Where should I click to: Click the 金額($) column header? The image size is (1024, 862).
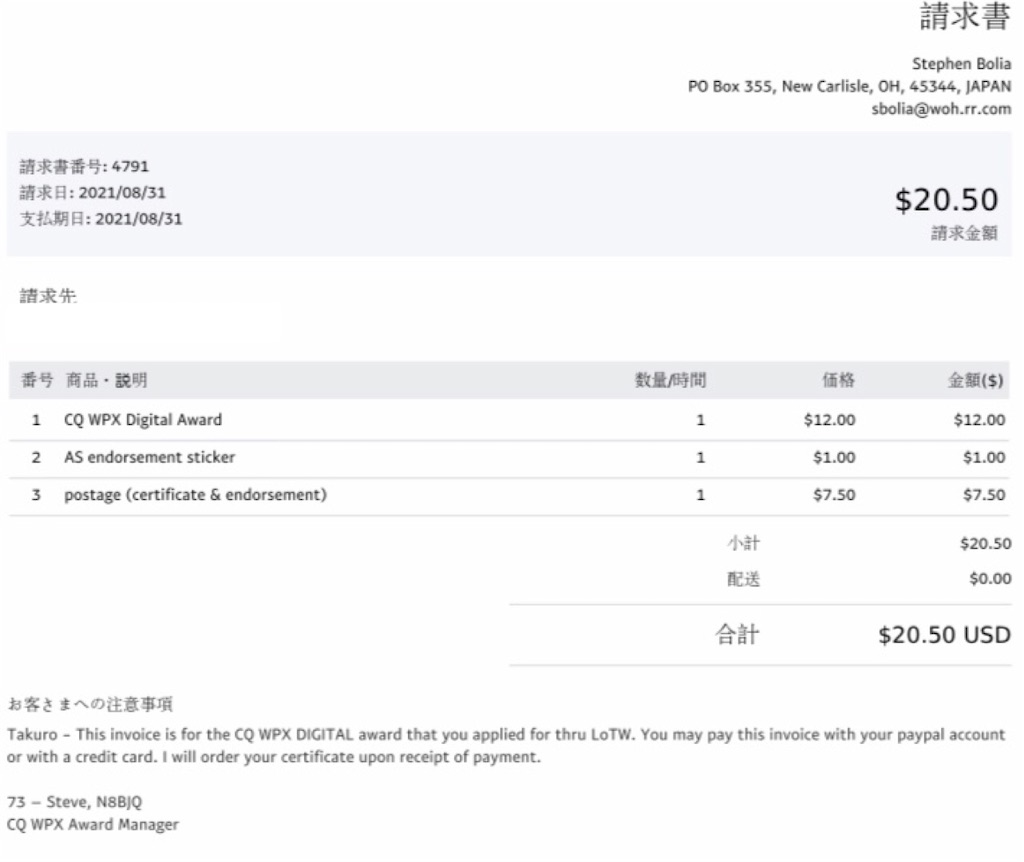(x=976, y=380)
